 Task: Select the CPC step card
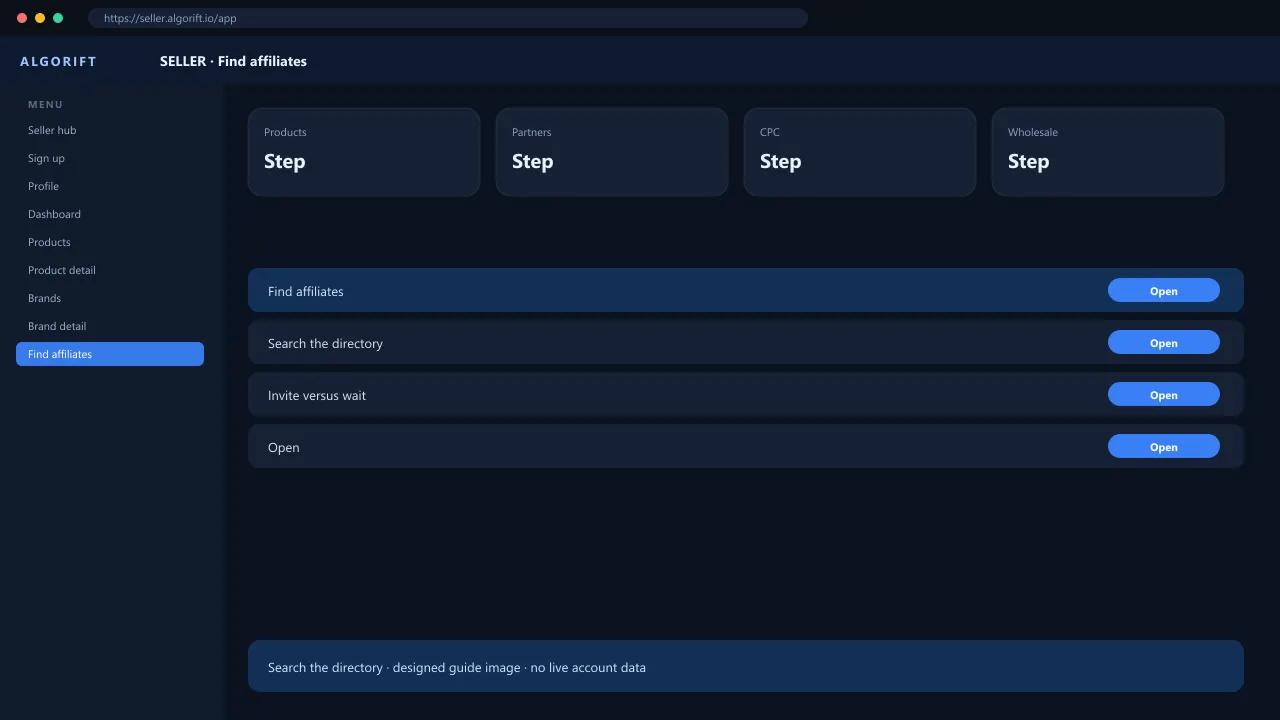860,152
